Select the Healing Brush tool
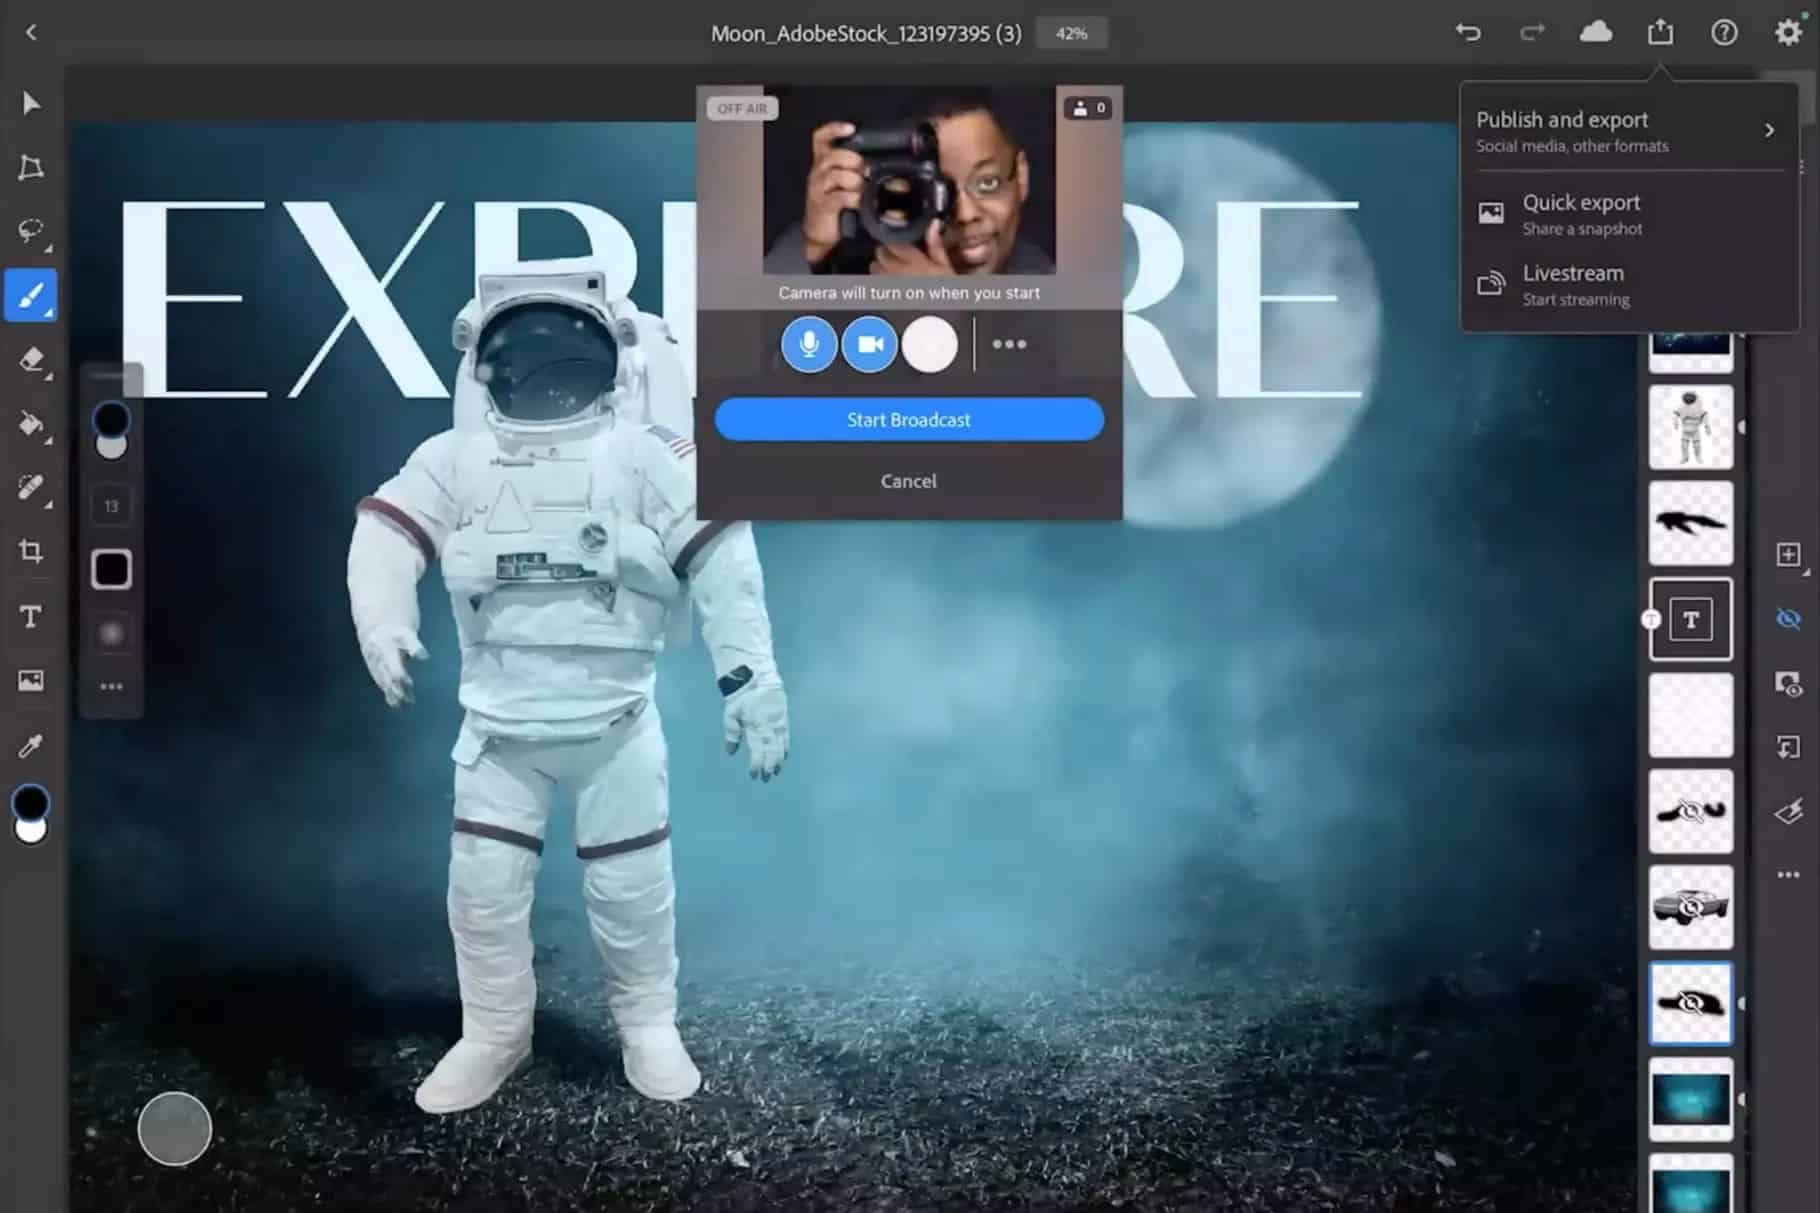 [x=31, y=487]
